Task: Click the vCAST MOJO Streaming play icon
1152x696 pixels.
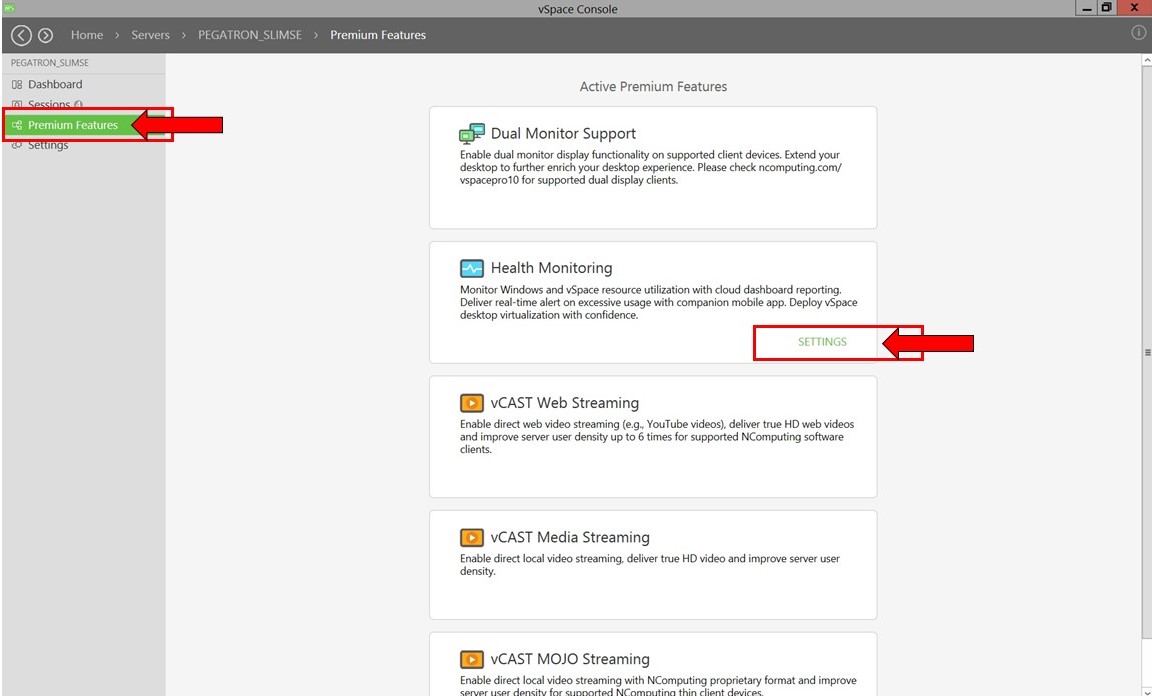Action: (x=472, y=659)
